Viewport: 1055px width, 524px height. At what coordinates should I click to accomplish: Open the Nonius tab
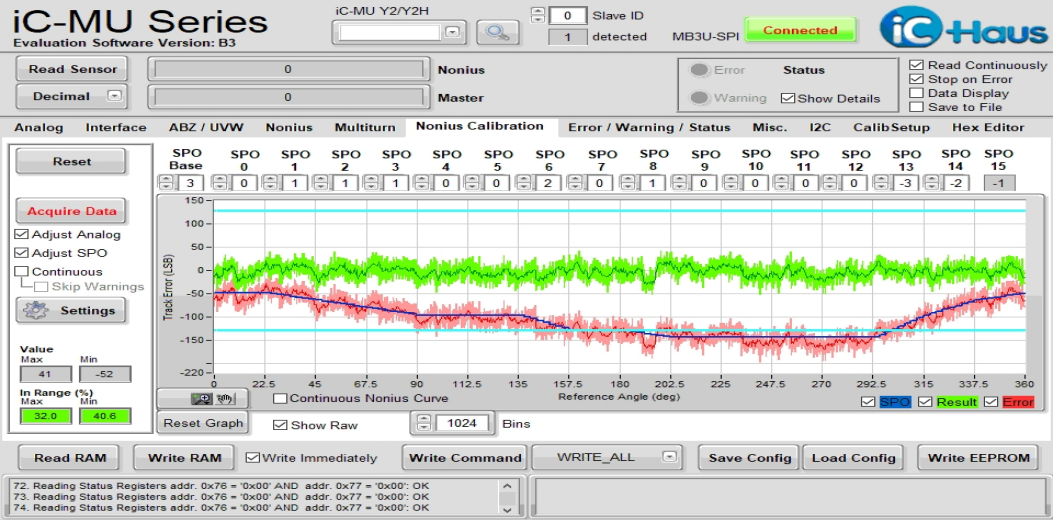tap(289, 128)
